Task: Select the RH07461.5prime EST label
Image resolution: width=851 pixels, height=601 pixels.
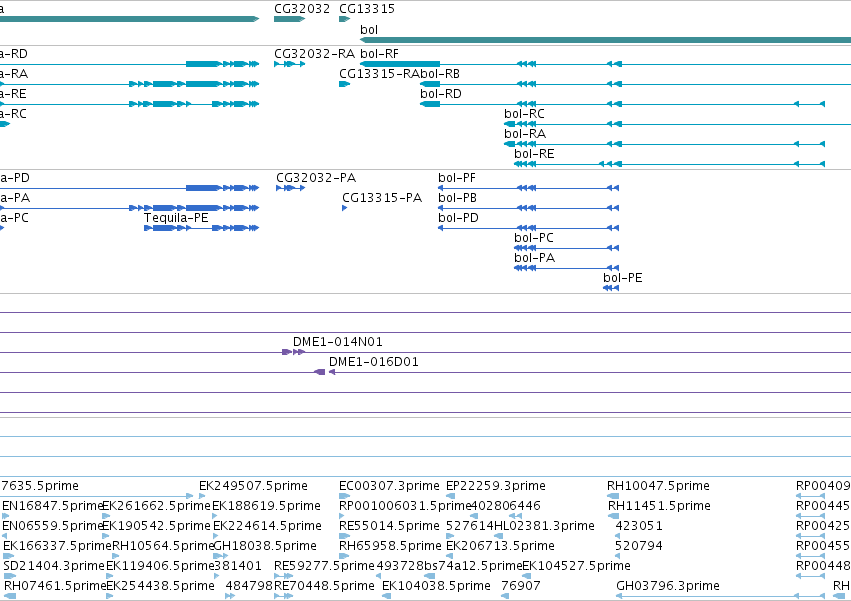Action: (x=55, y=586)
